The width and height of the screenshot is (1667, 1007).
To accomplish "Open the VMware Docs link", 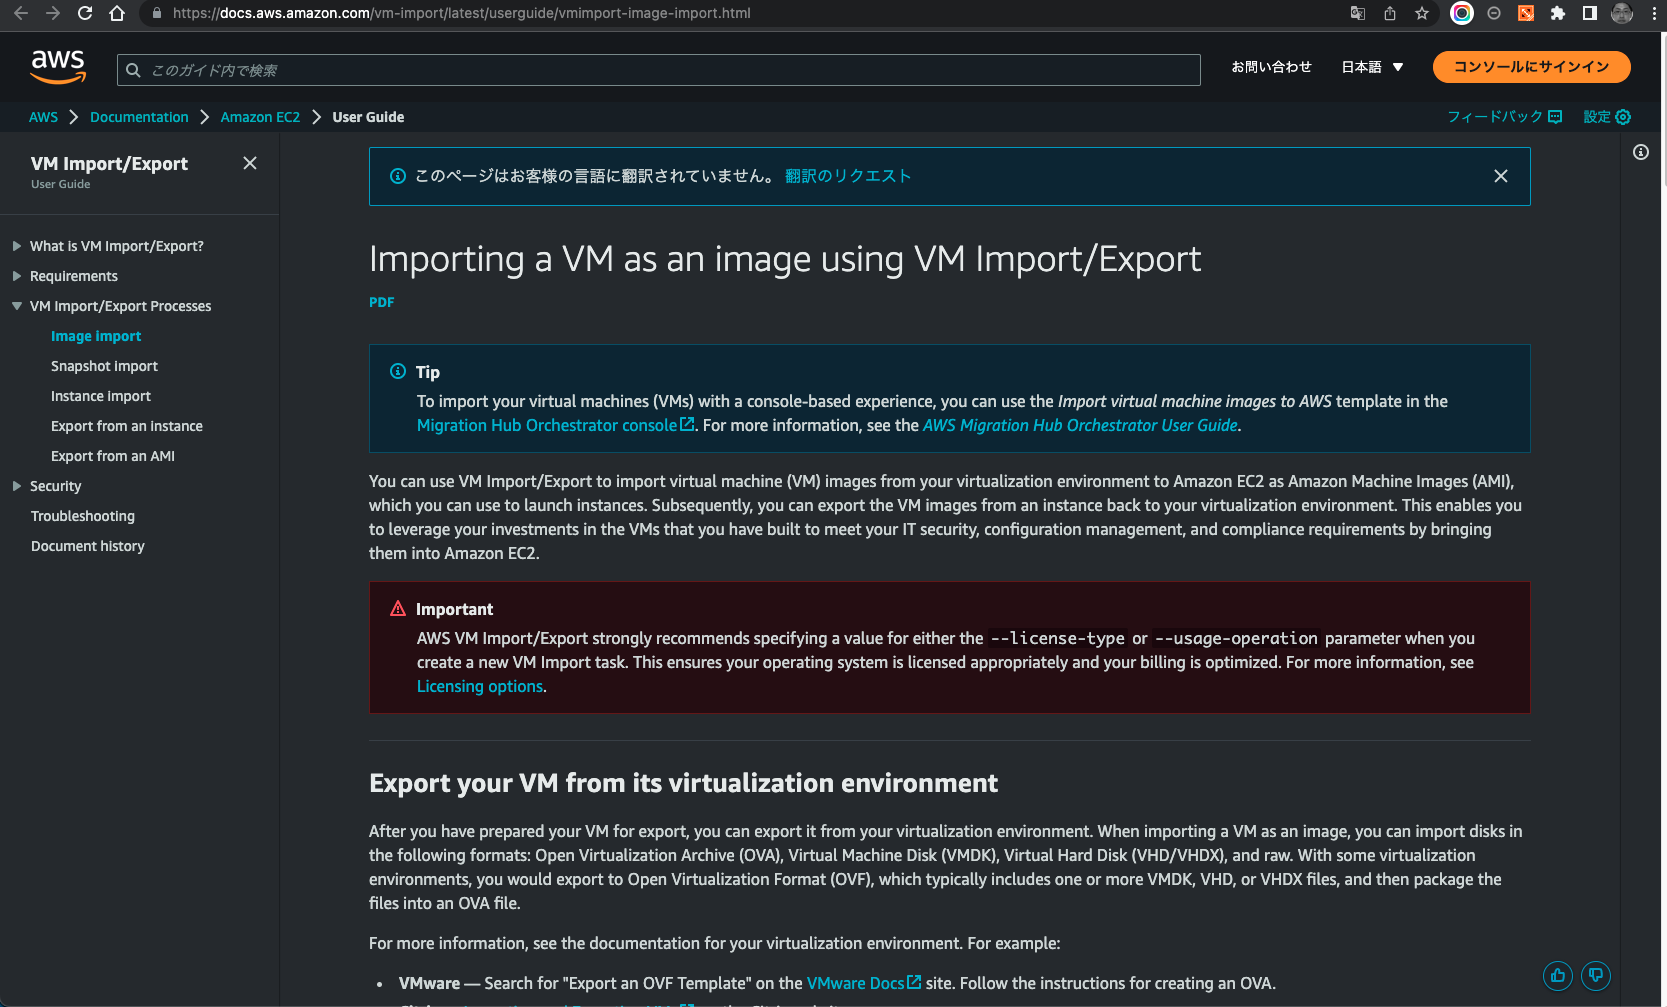I will point(863,983).
